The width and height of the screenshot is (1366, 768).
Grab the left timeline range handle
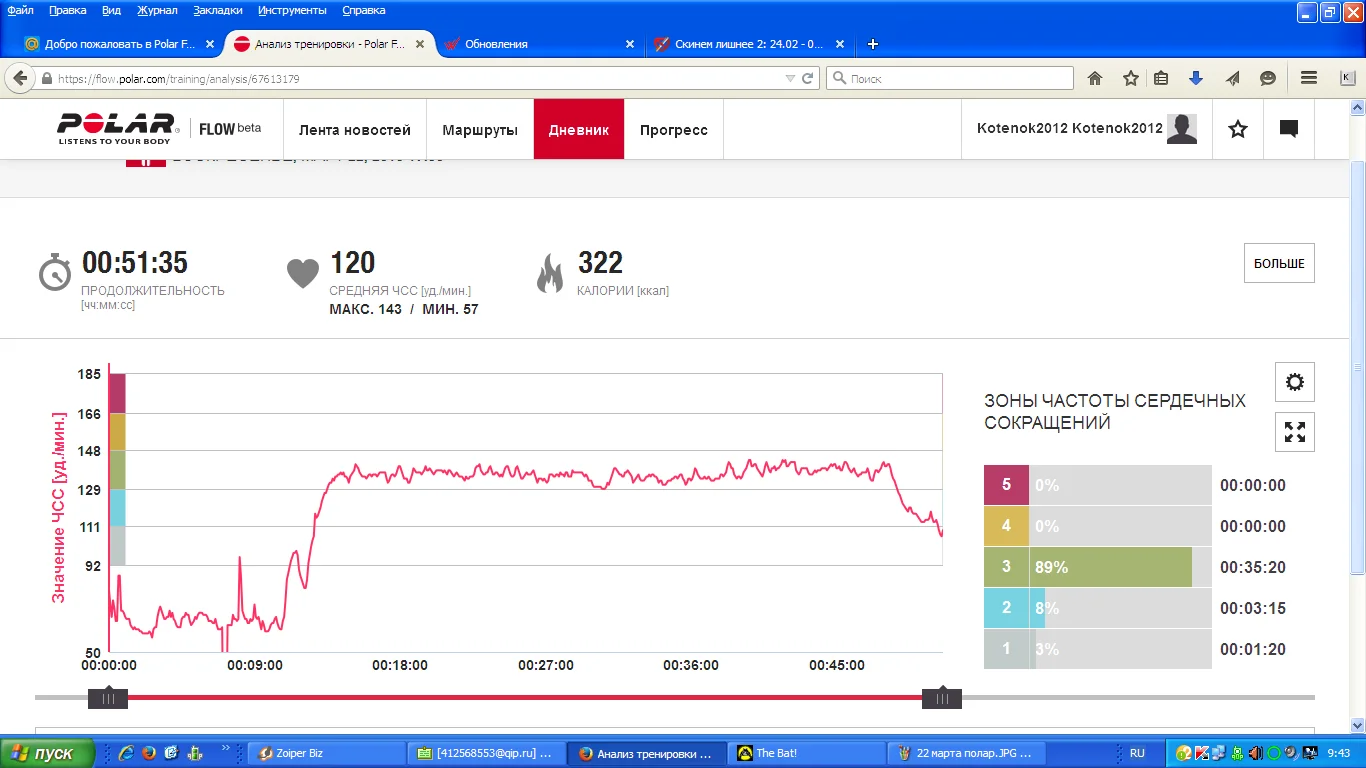108,698
